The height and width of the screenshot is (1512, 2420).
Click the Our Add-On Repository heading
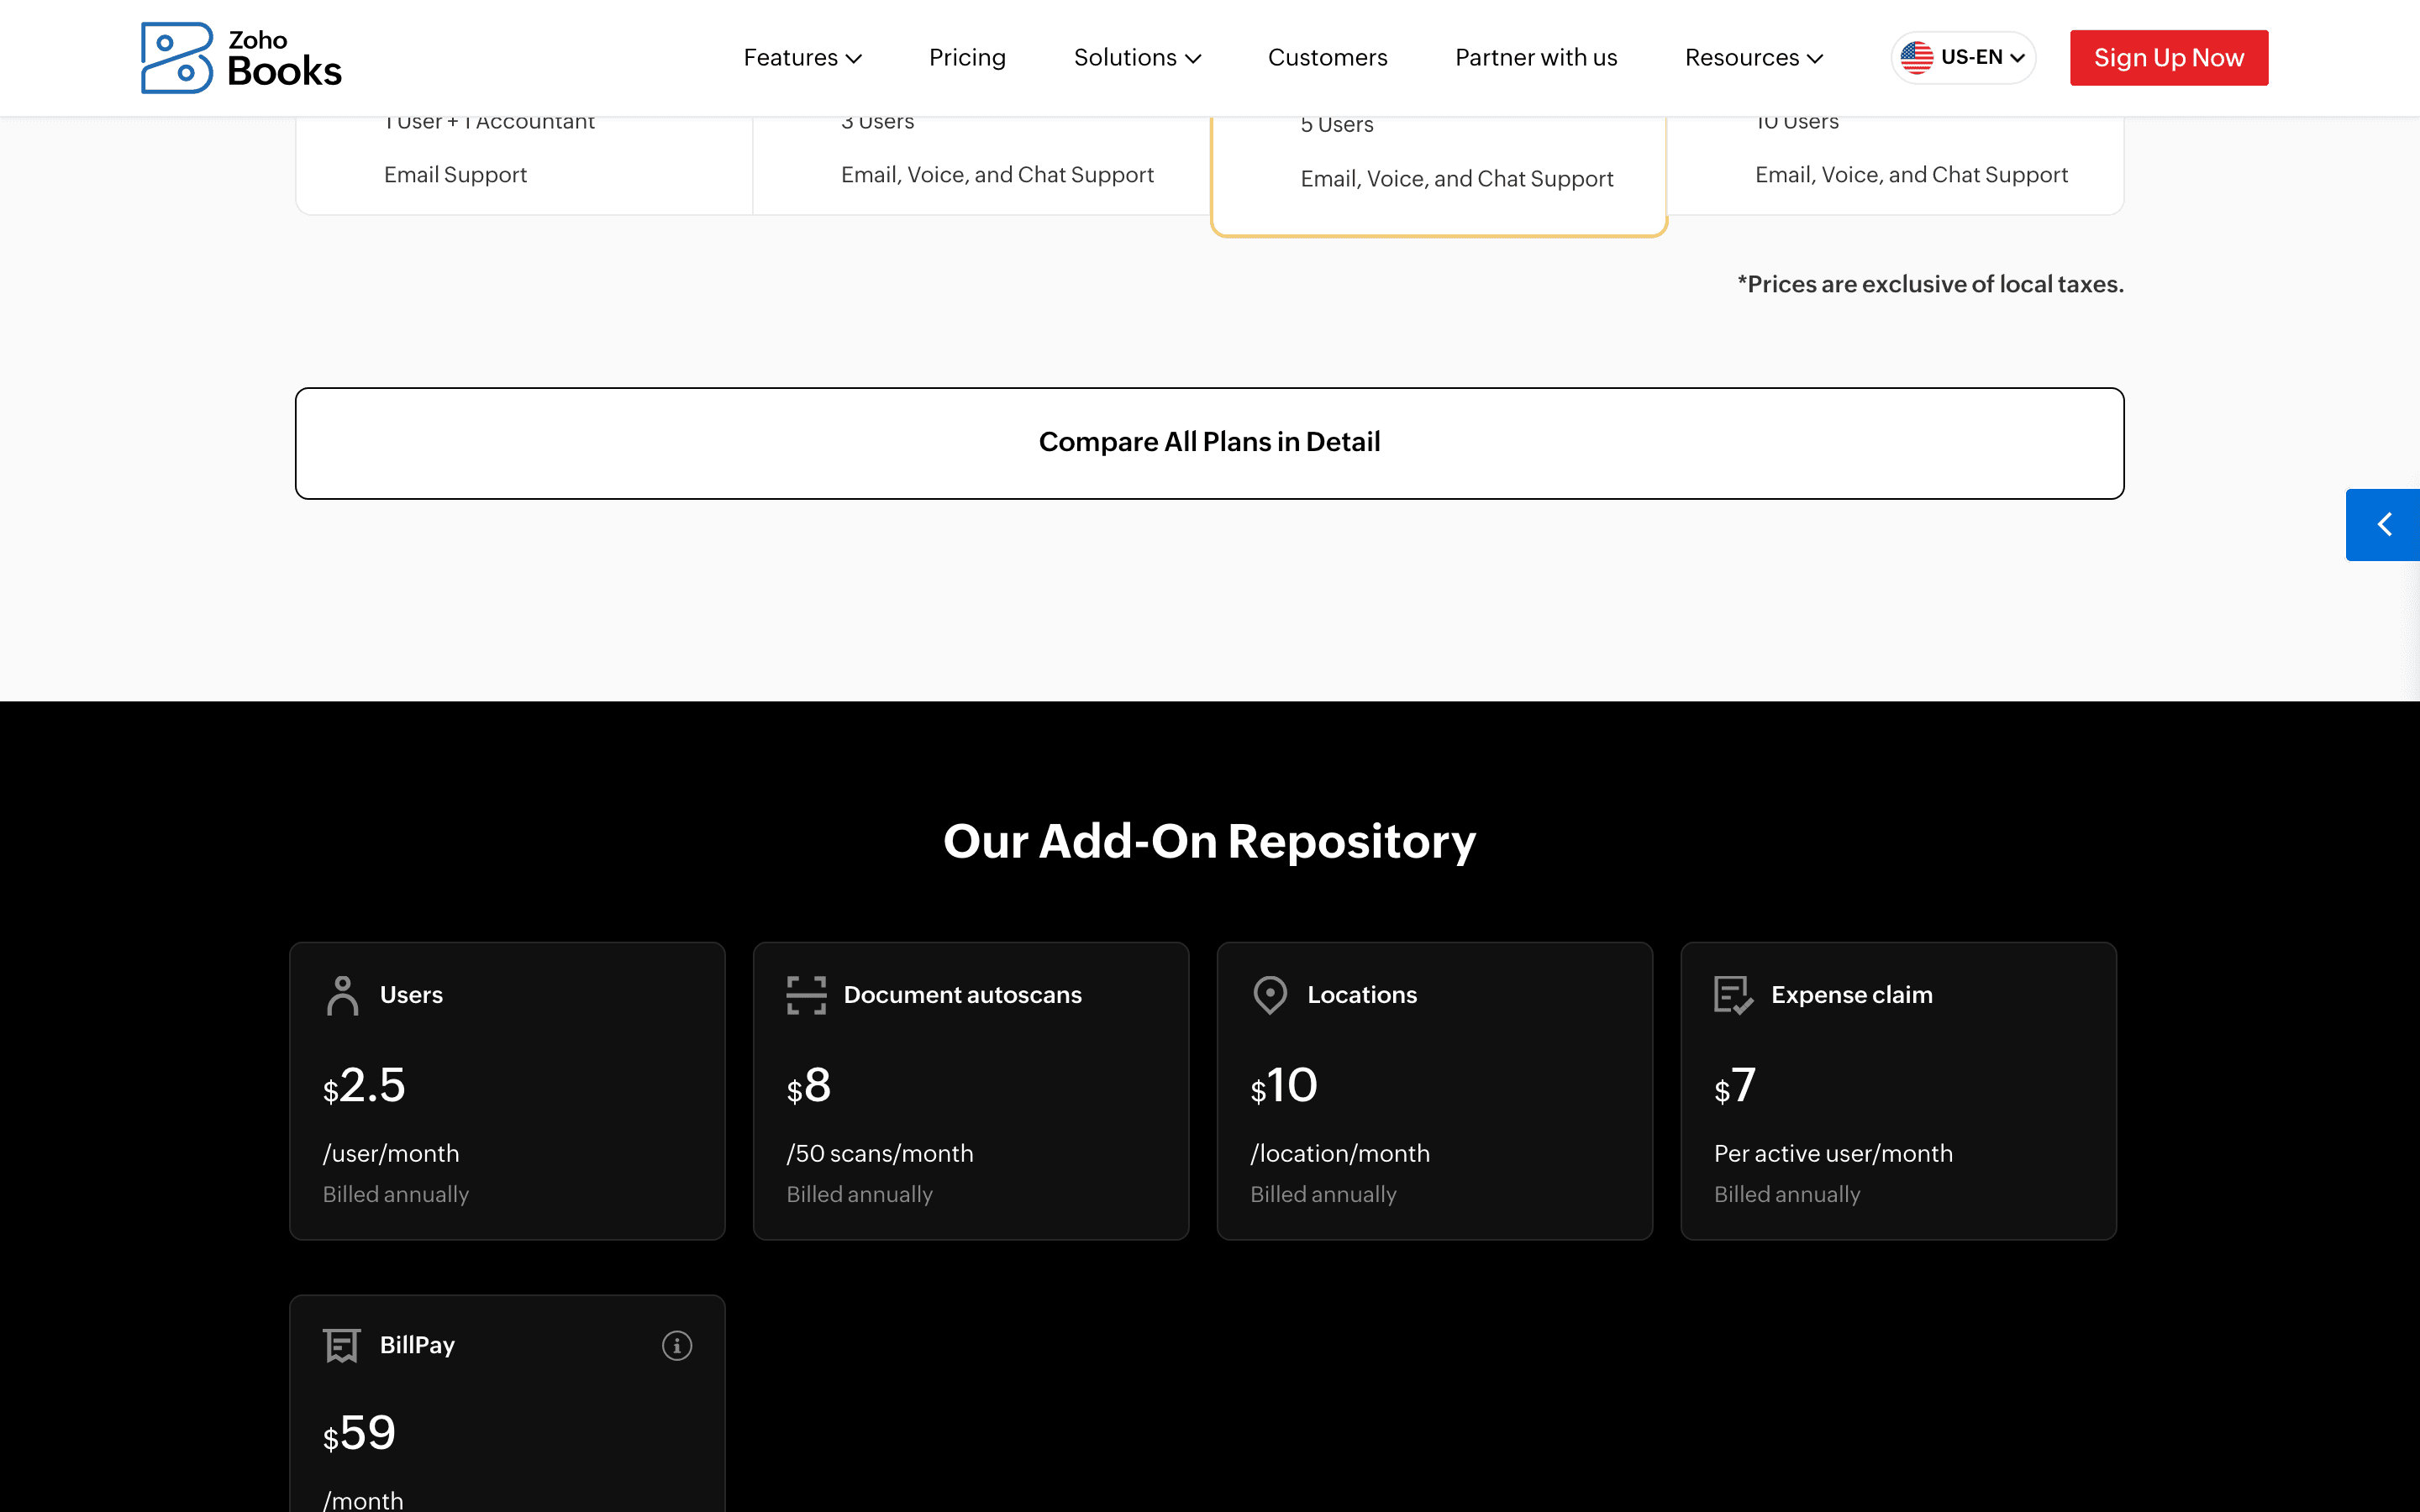[x=1209, y=841]
